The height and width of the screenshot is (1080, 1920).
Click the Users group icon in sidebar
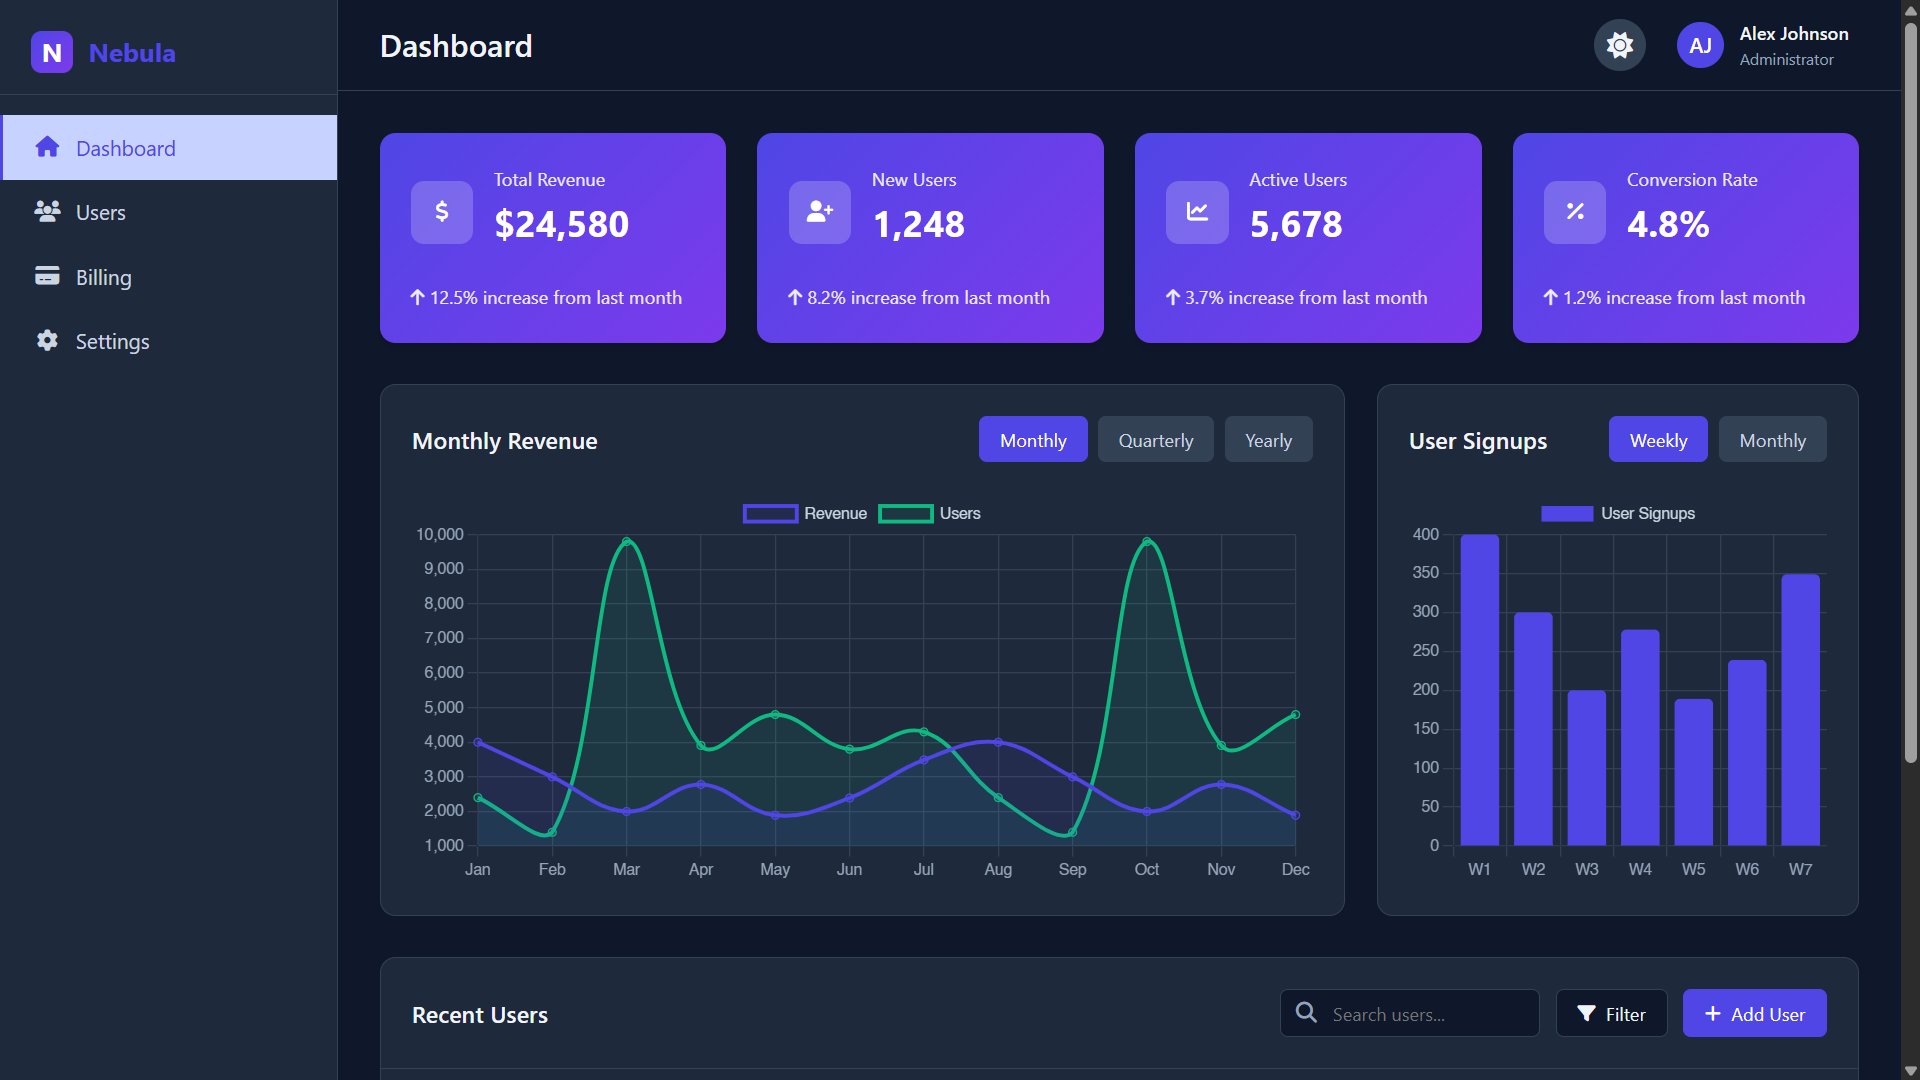pyautogui.click(x=48, y=212)
